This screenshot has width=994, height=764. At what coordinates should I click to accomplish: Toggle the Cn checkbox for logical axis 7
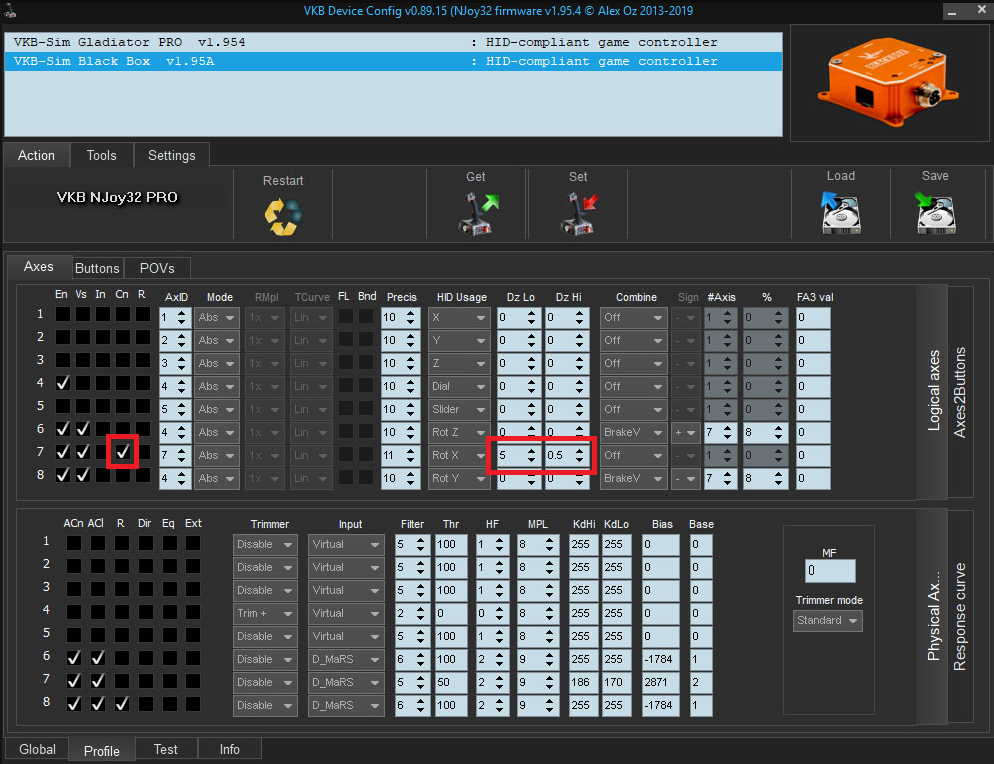122,452
